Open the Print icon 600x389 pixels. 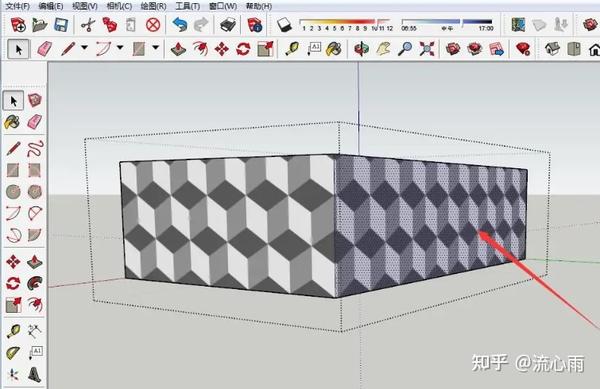pos(228,25)
